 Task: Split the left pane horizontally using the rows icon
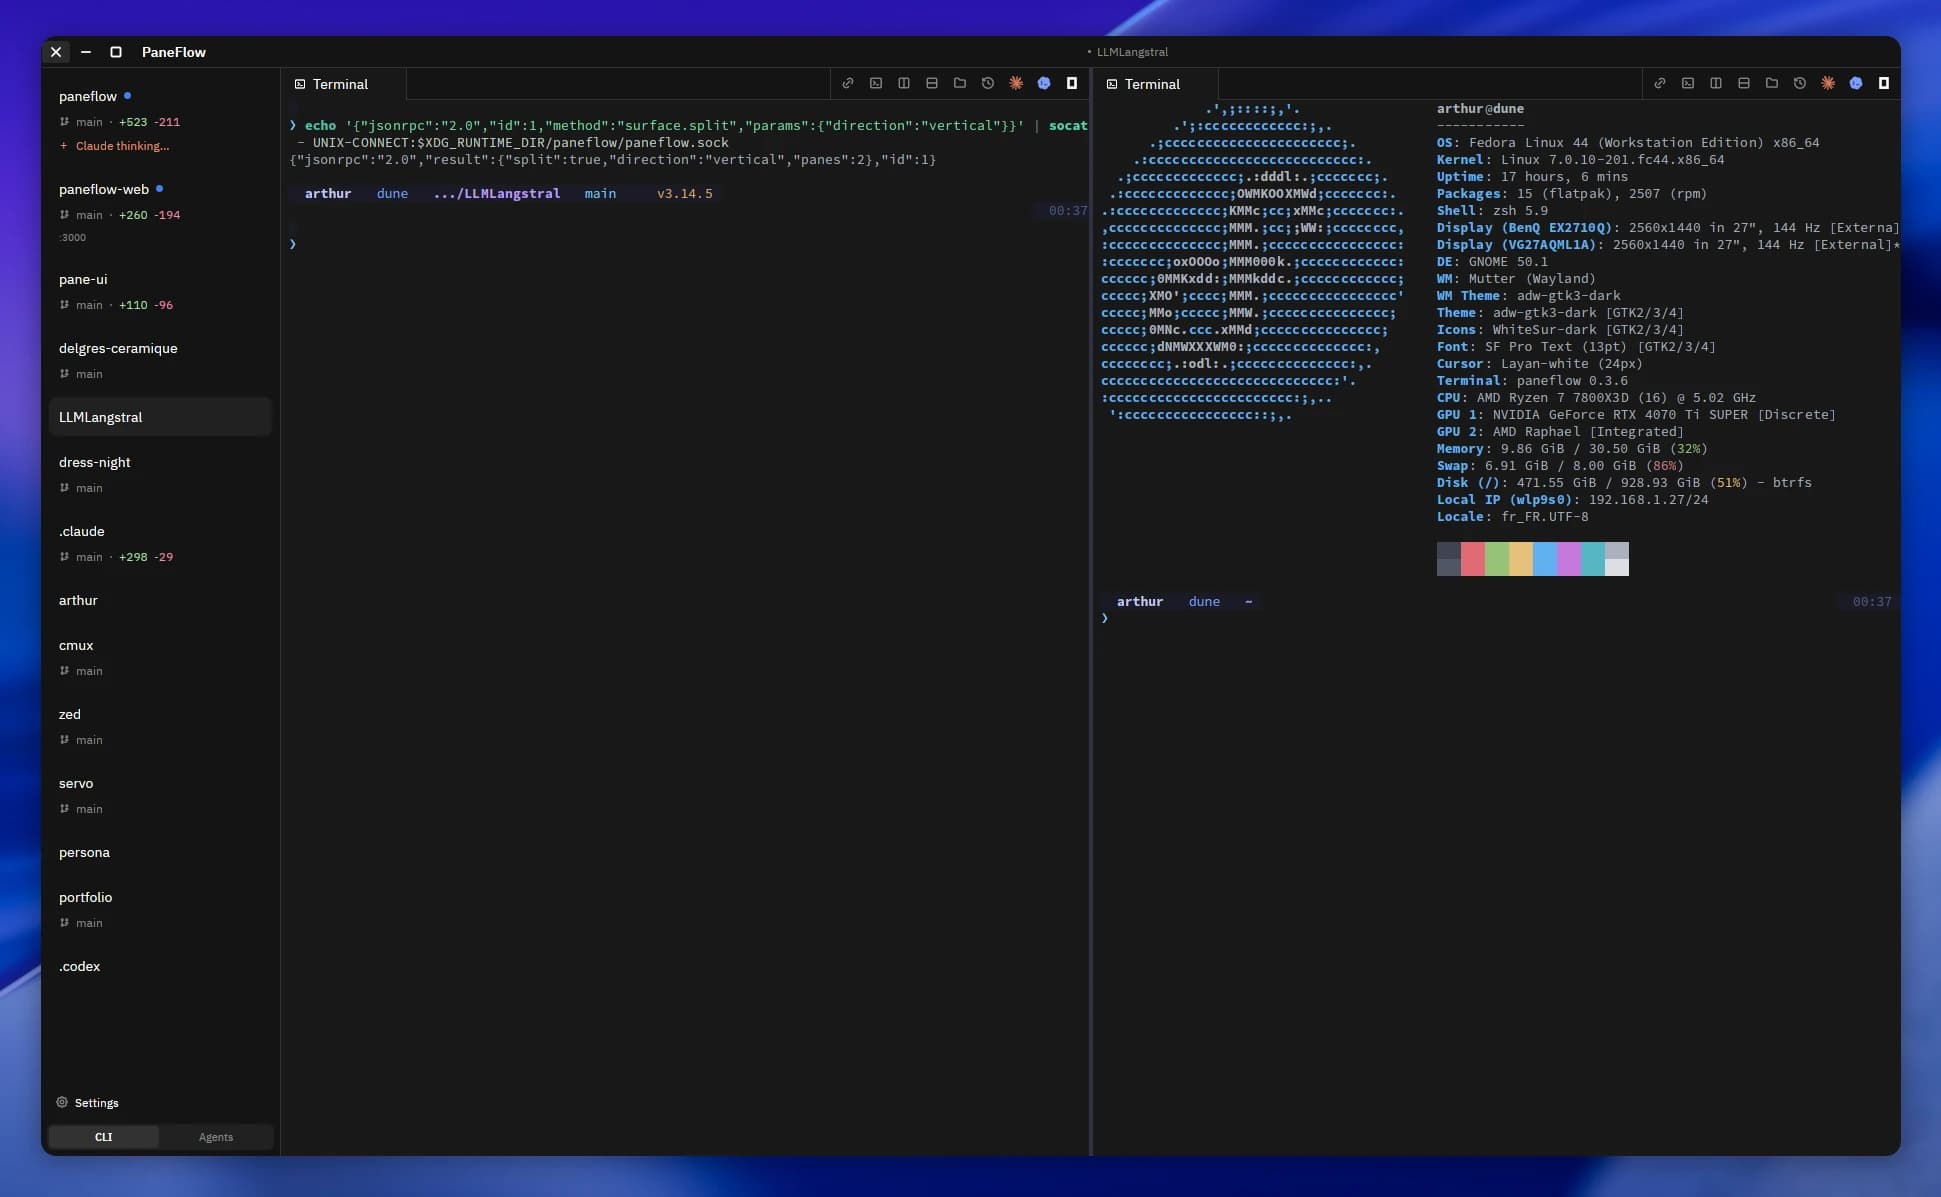pos(932,84)
